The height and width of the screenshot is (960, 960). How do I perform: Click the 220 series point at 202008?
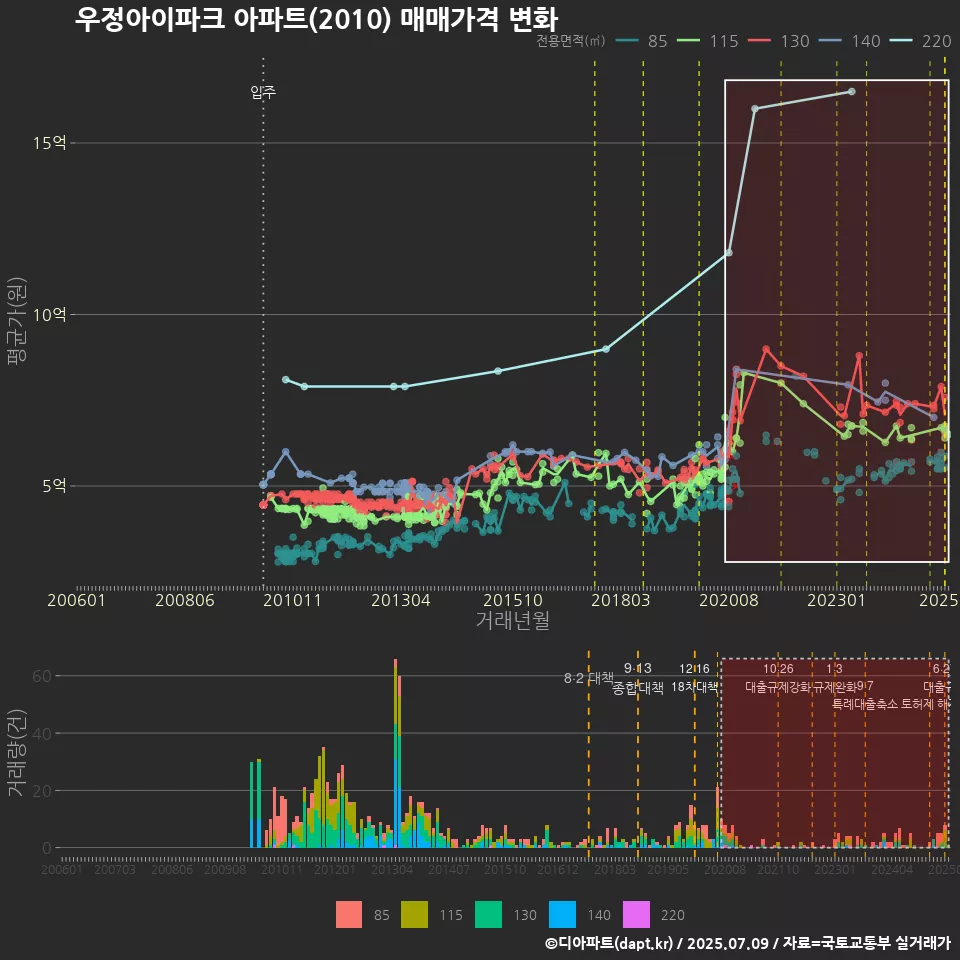729,253
